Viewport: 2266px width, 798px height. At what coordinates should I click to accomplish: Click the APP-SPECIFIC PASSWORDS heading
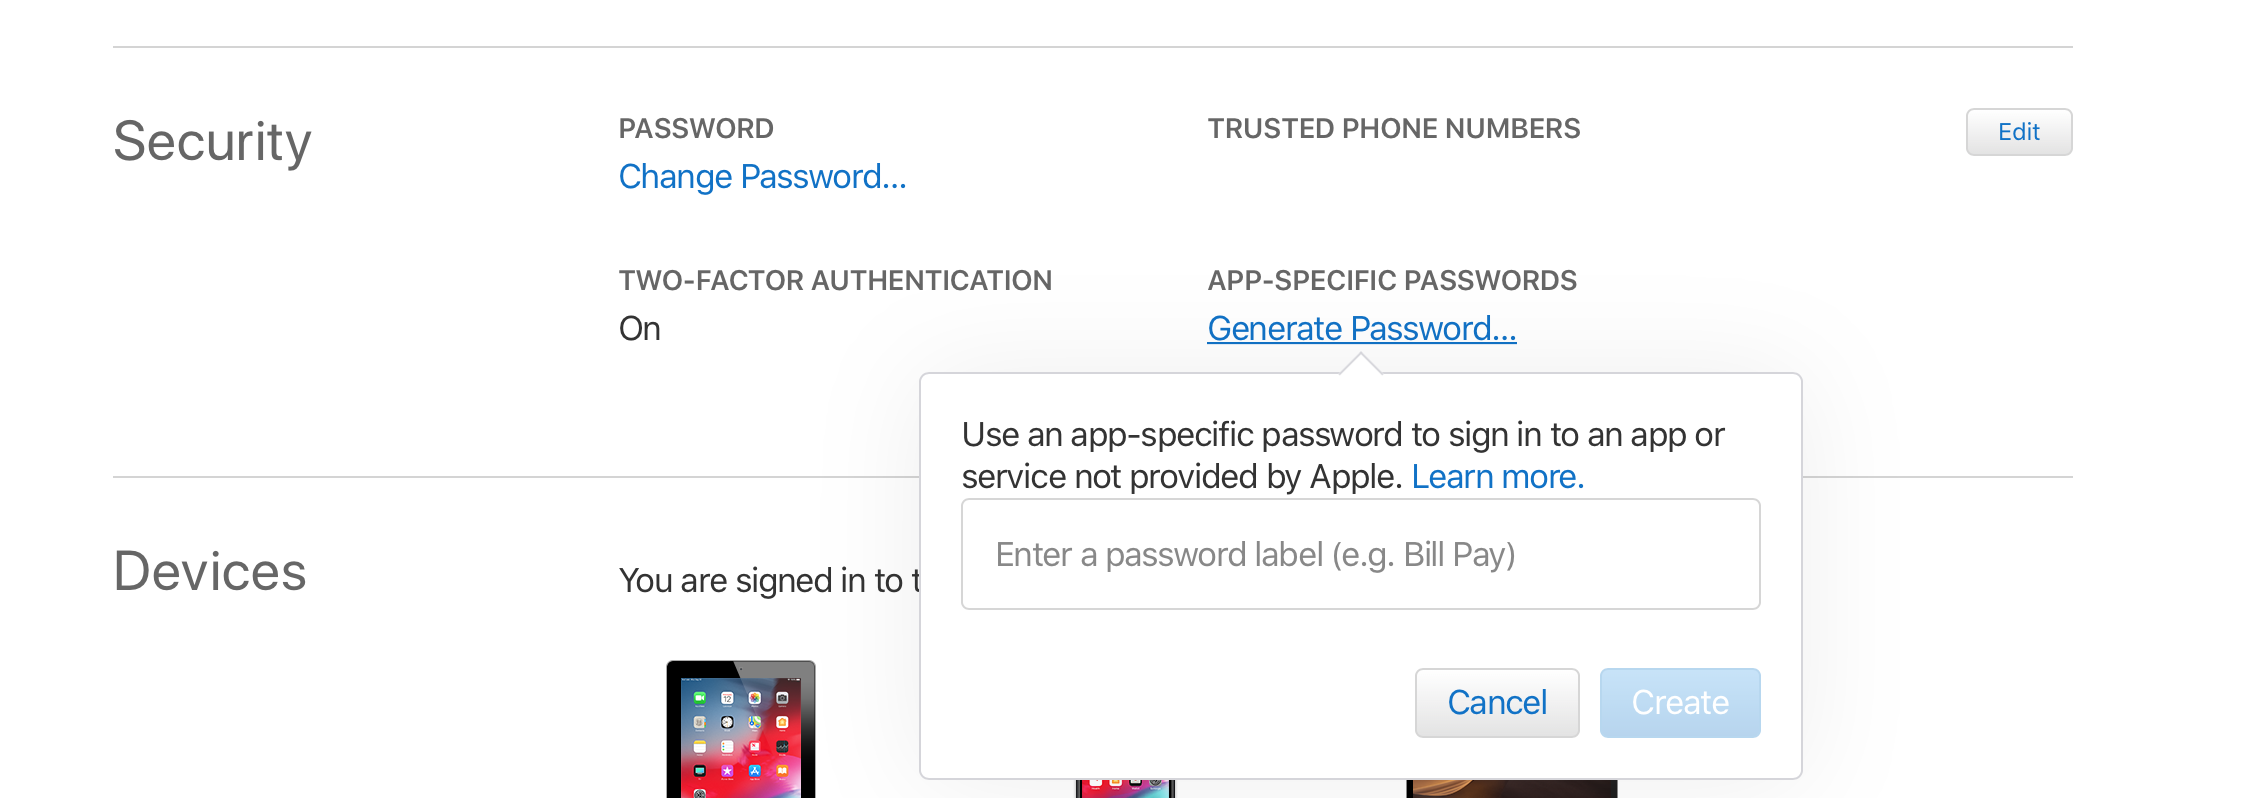[1393, 280]
